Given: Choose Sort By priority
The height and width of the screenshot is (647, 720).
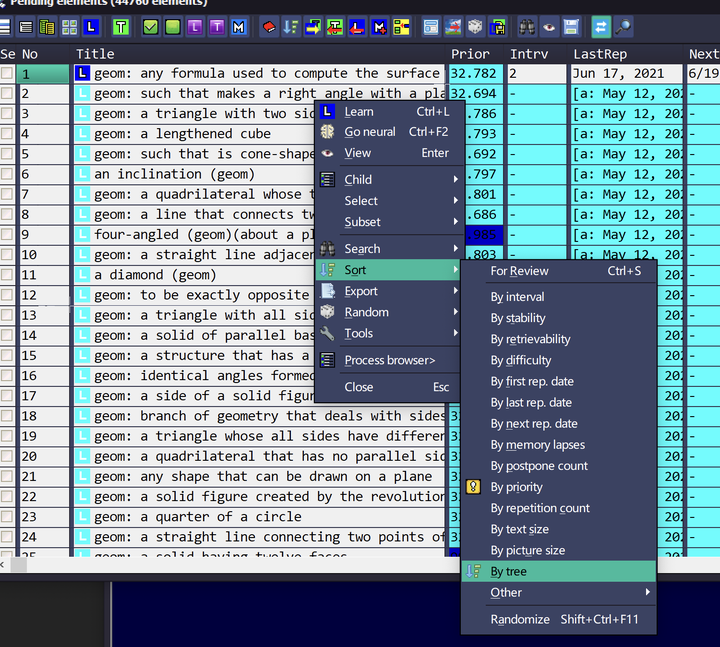Looking at the screenshot, I should pos(516,487).
